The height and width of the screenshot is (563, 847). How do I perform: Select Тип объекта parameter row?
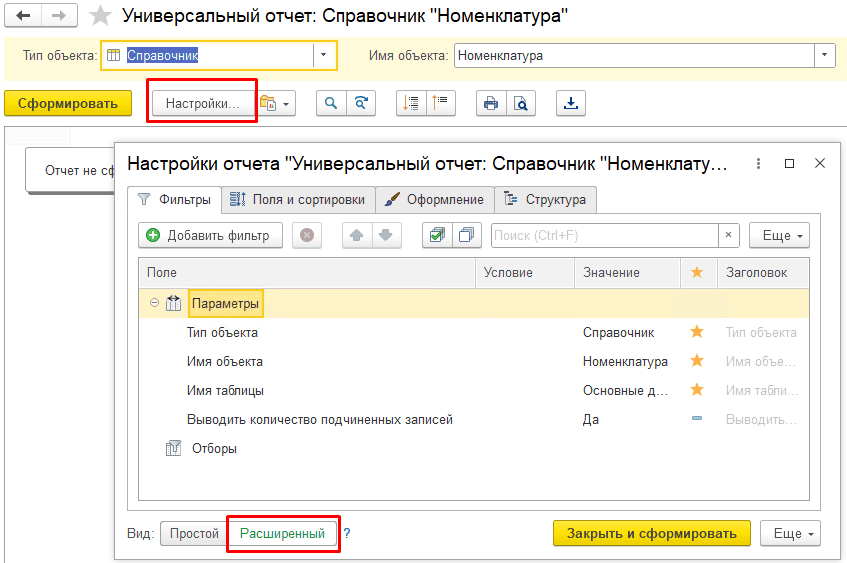[474, 332]
